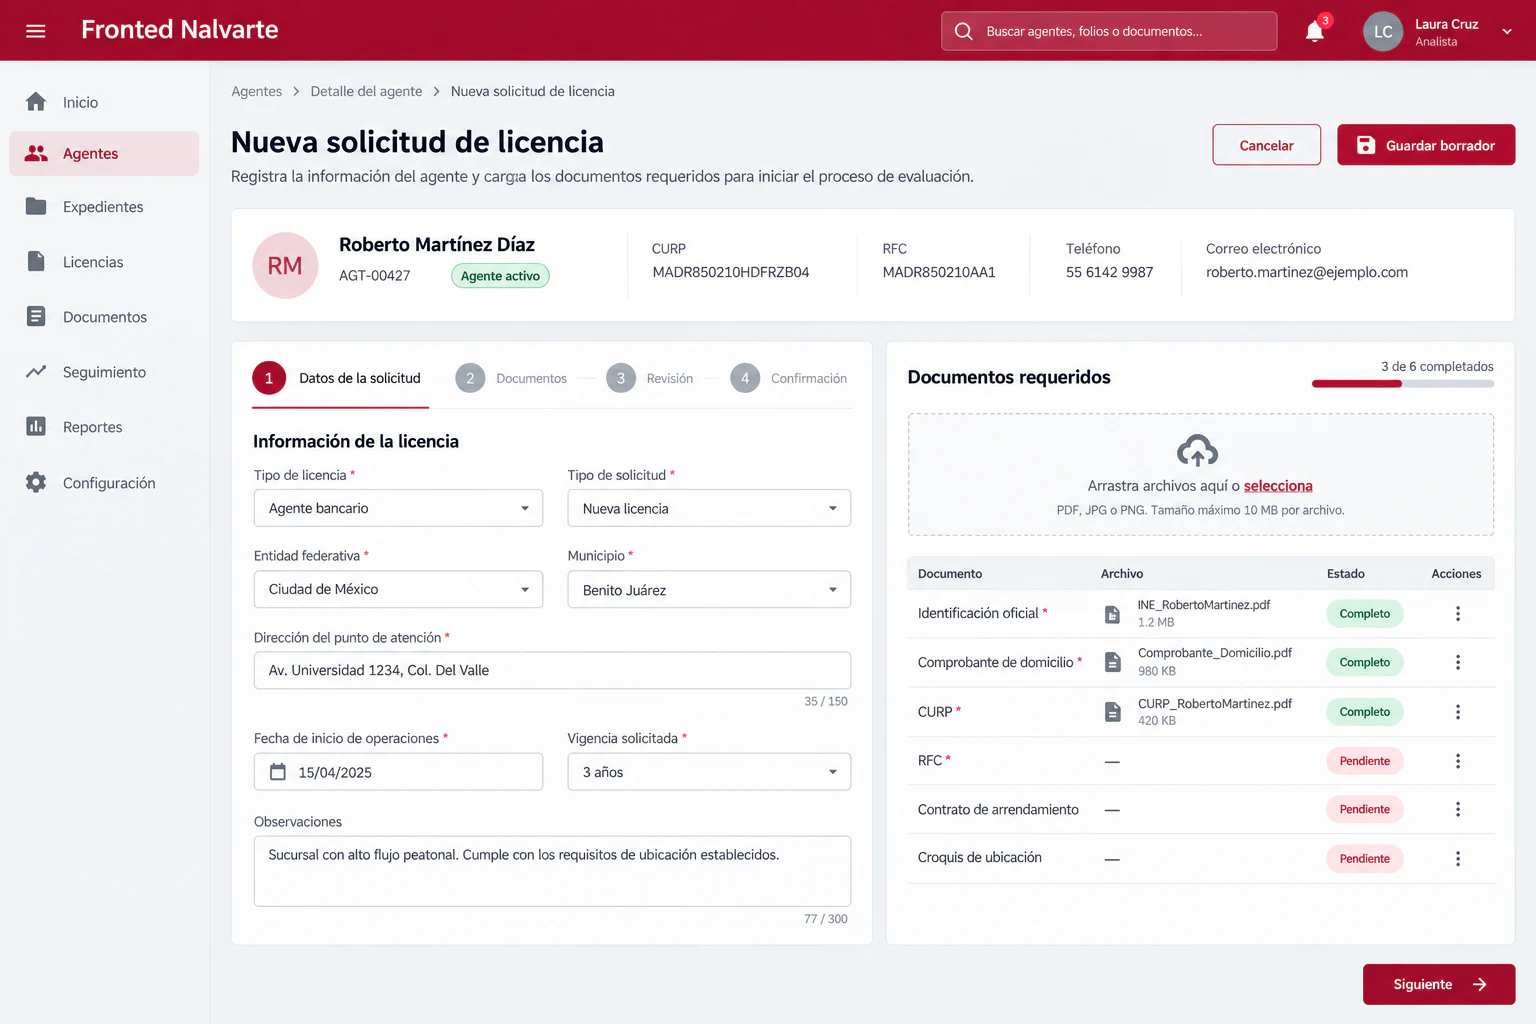This screenshot has height=1024, width=1536.
Task: Open the notifications bell
Action: 1315,31
